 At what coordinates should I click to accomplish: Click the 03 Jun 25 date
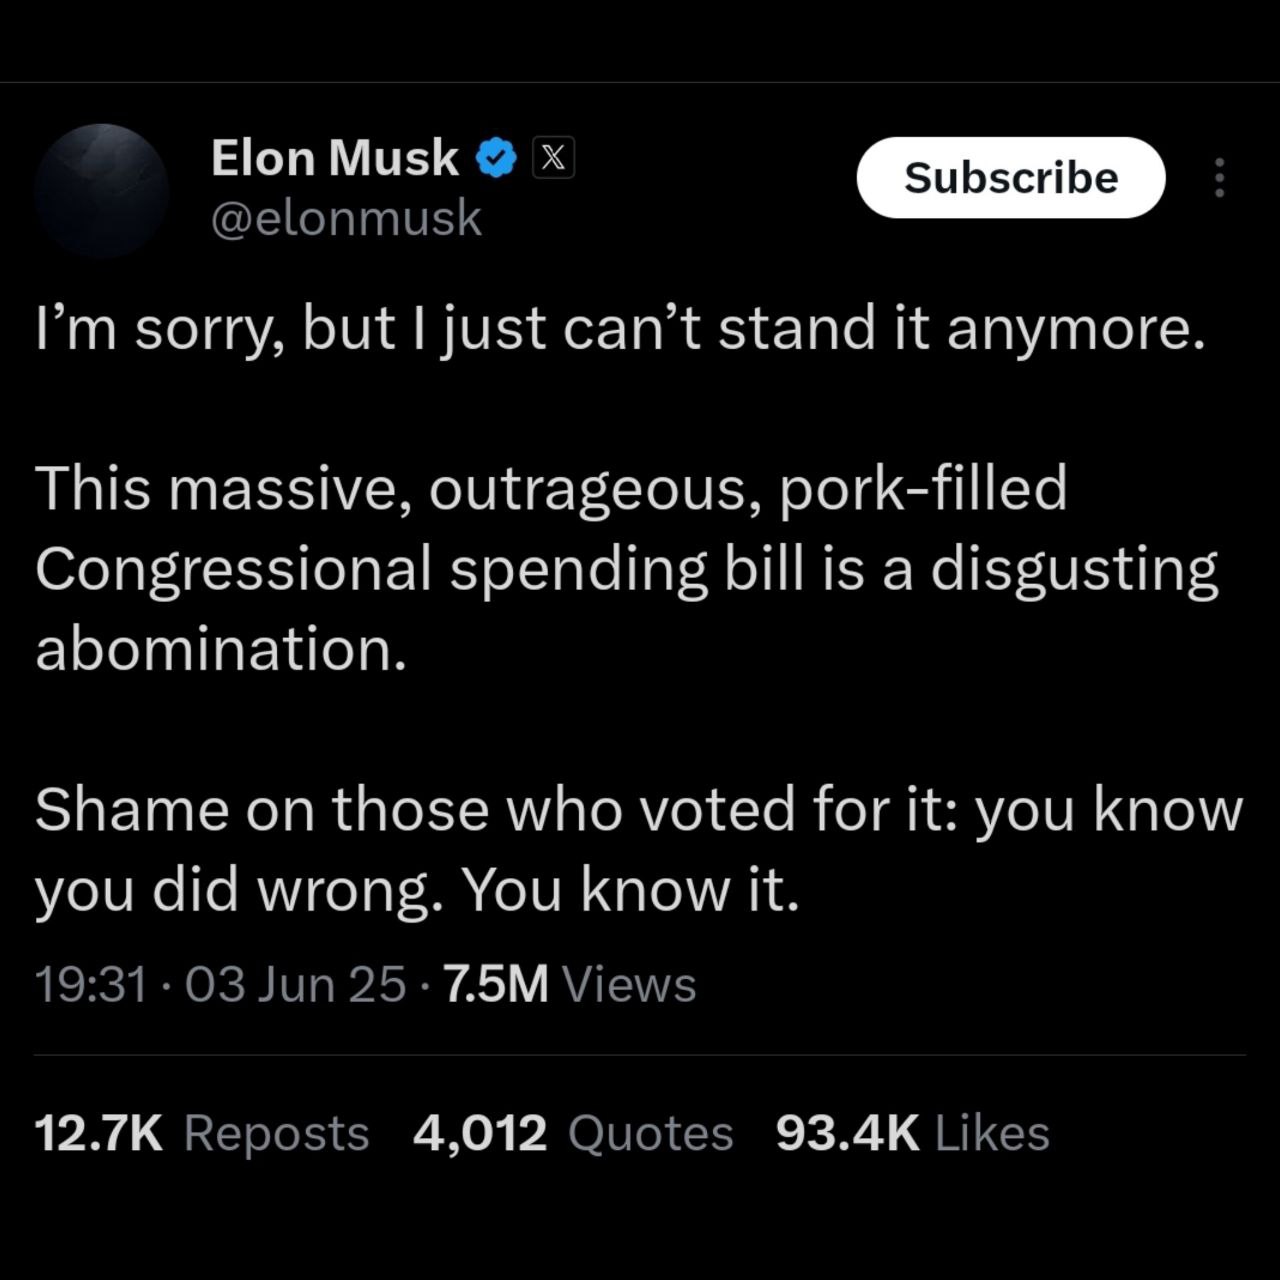point(295,984)
